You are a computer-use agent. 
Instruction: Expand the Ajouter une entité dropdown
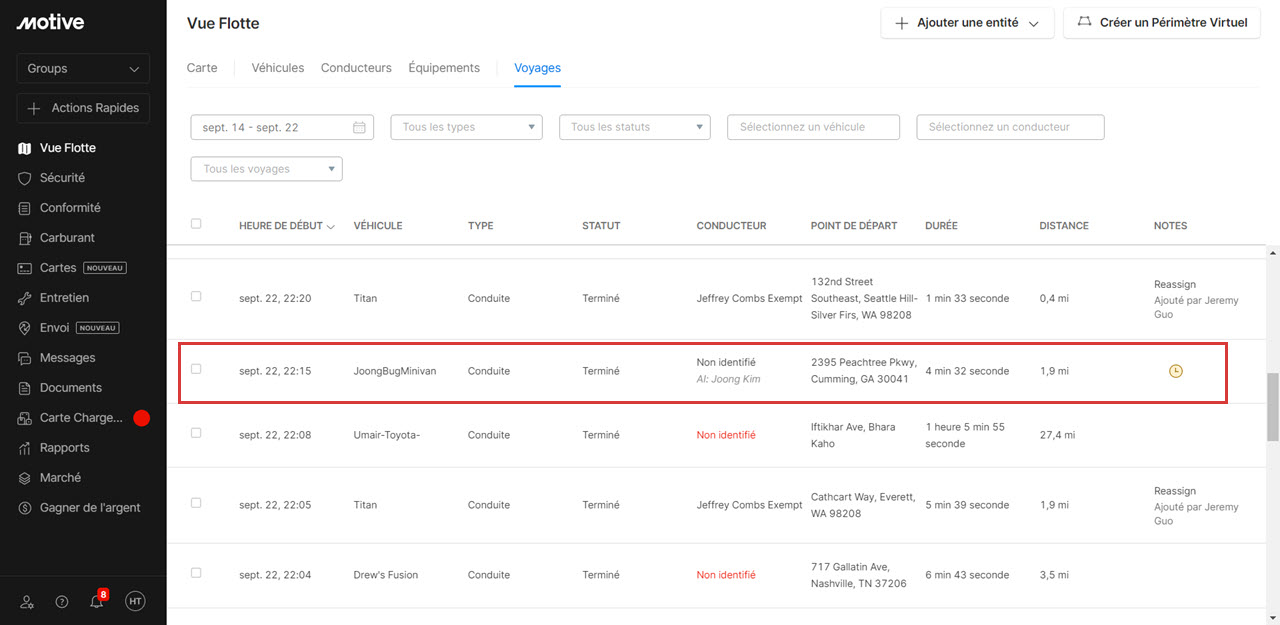(967, 23)
